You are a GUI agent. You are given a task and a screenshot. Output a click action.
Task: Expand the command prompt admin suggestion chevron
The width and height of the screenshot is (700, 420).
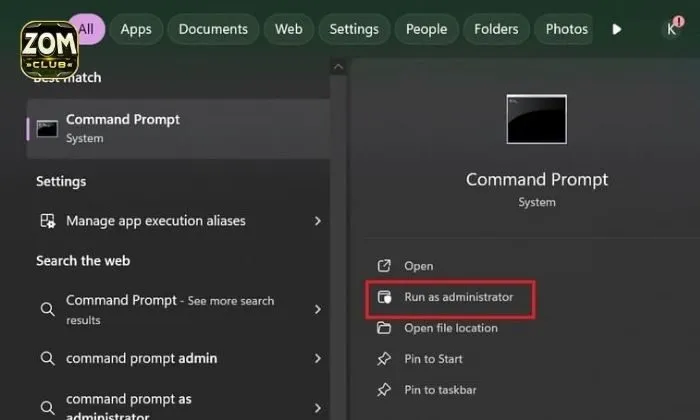(x=317, y=358)
